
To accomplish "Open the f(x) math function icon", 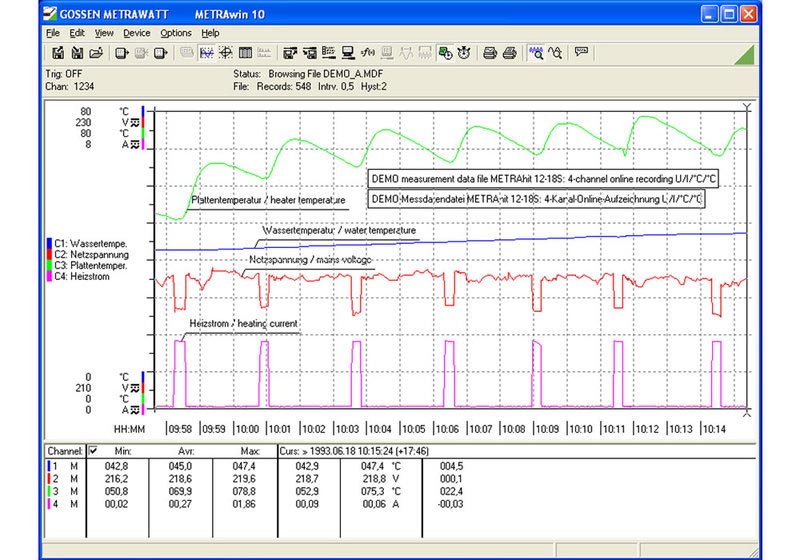I will (x=368, y=53).
